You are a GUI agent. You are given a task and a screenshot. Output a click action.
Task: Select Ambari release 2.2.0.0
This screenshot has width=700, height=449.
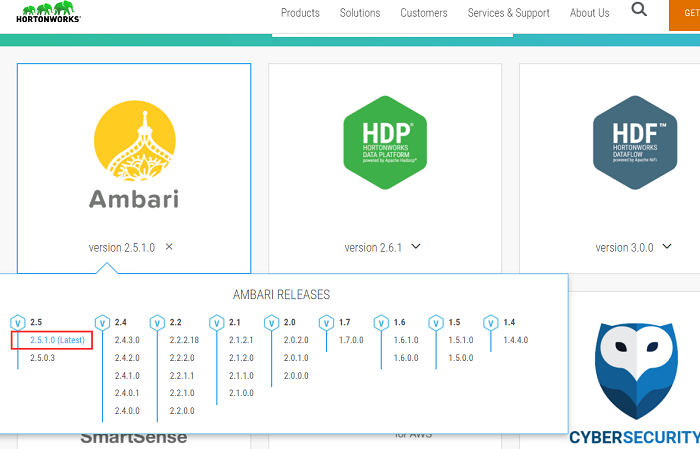point(182,411)
